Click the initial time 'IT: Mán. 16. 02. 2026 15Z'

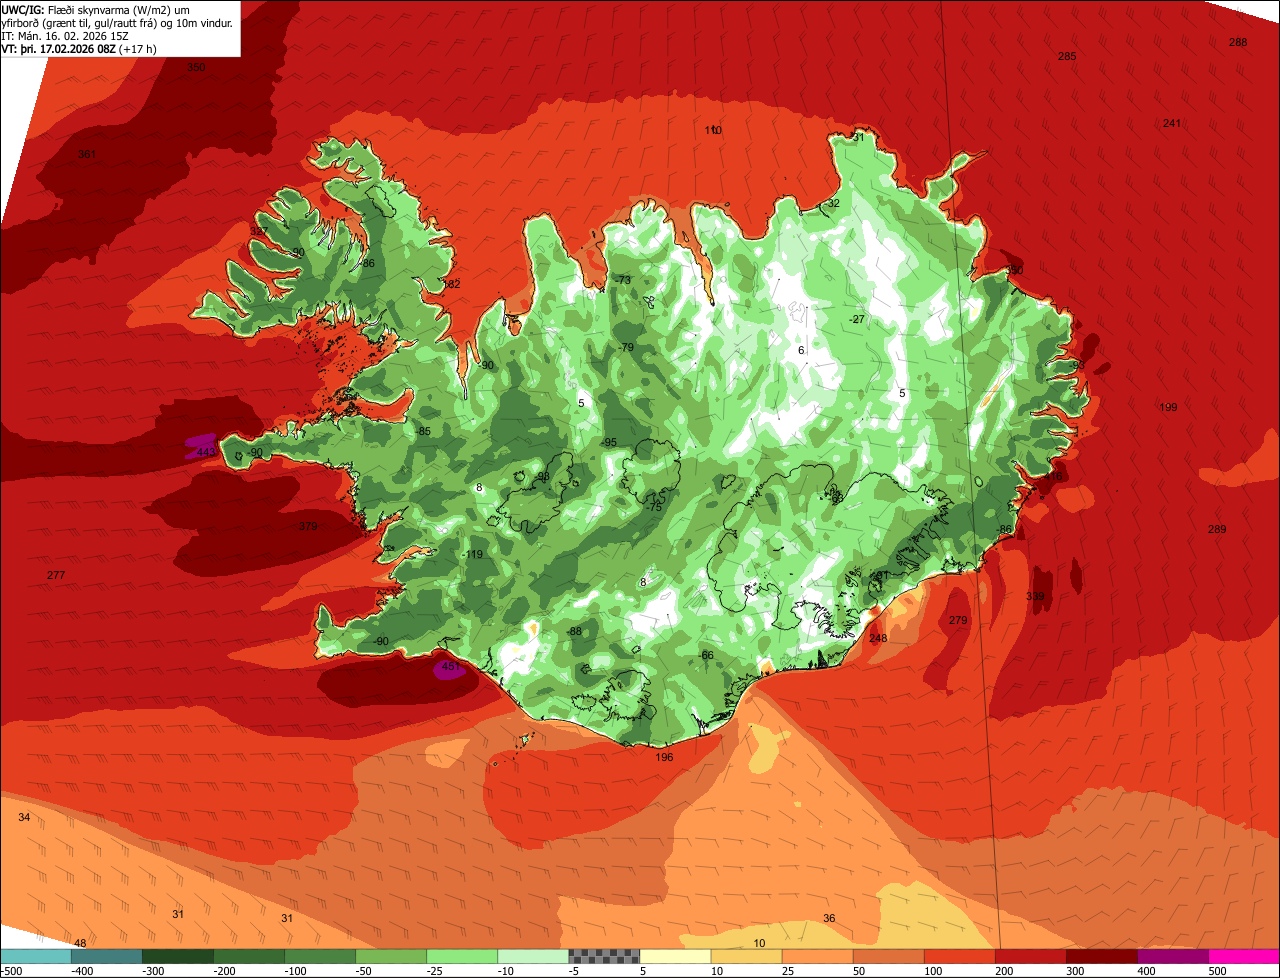(x=66, y=36)
